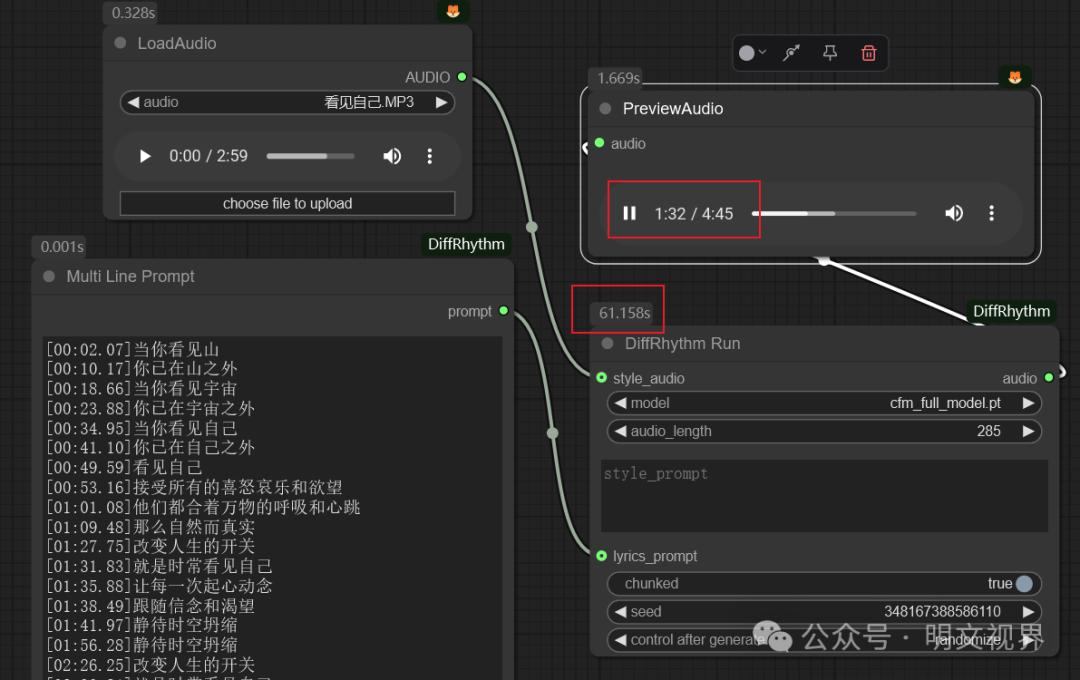Mute the LoadAudio player volume
1080x680 pixels.
point(392,156)
